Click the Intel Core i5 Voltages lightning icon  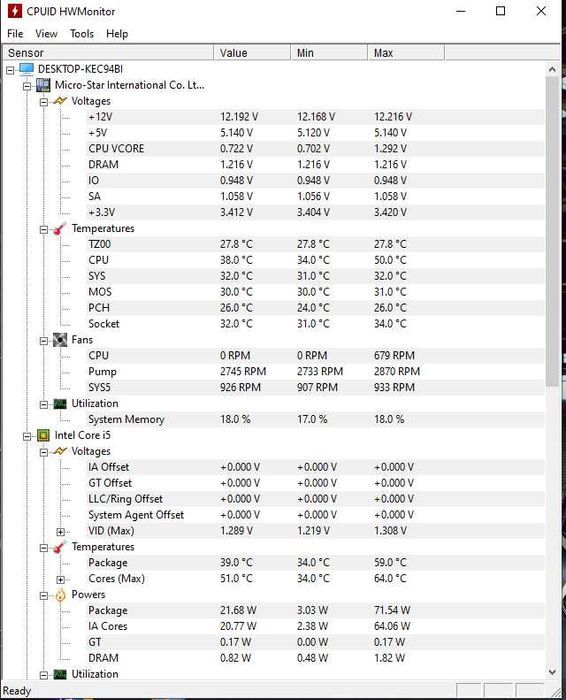[x=60, y=451]
